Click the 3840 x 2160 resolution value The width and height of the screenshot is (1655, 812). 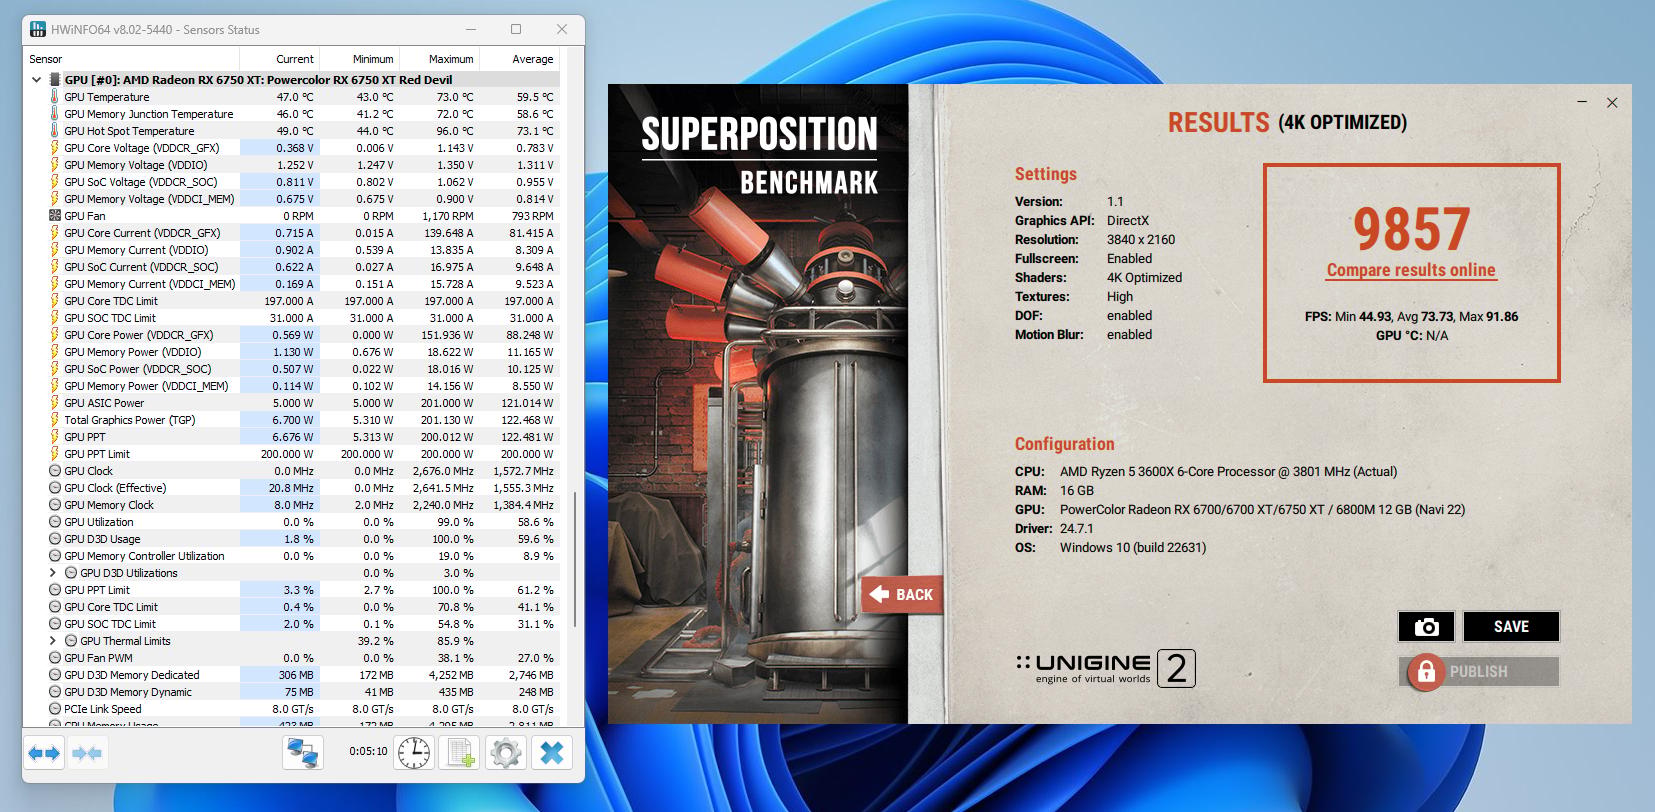pos(1141,240)
